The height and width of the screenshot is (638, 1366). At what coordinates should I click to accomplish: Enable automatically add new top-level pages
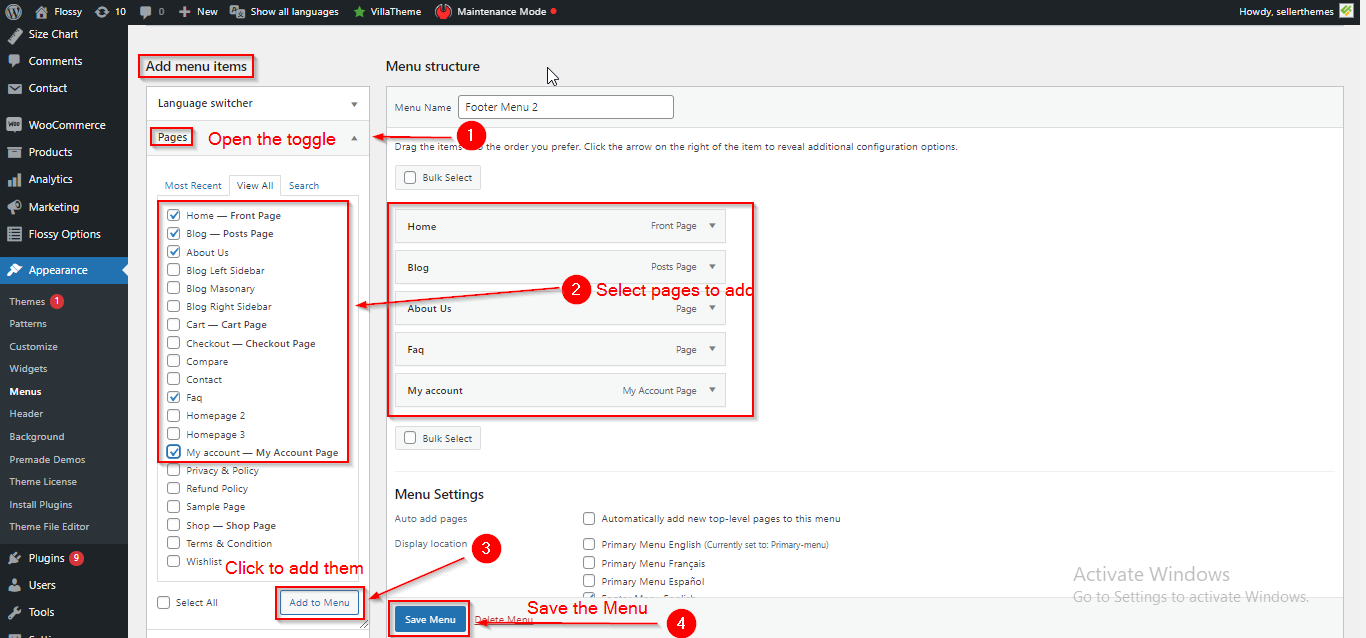[x=590, y=518]
